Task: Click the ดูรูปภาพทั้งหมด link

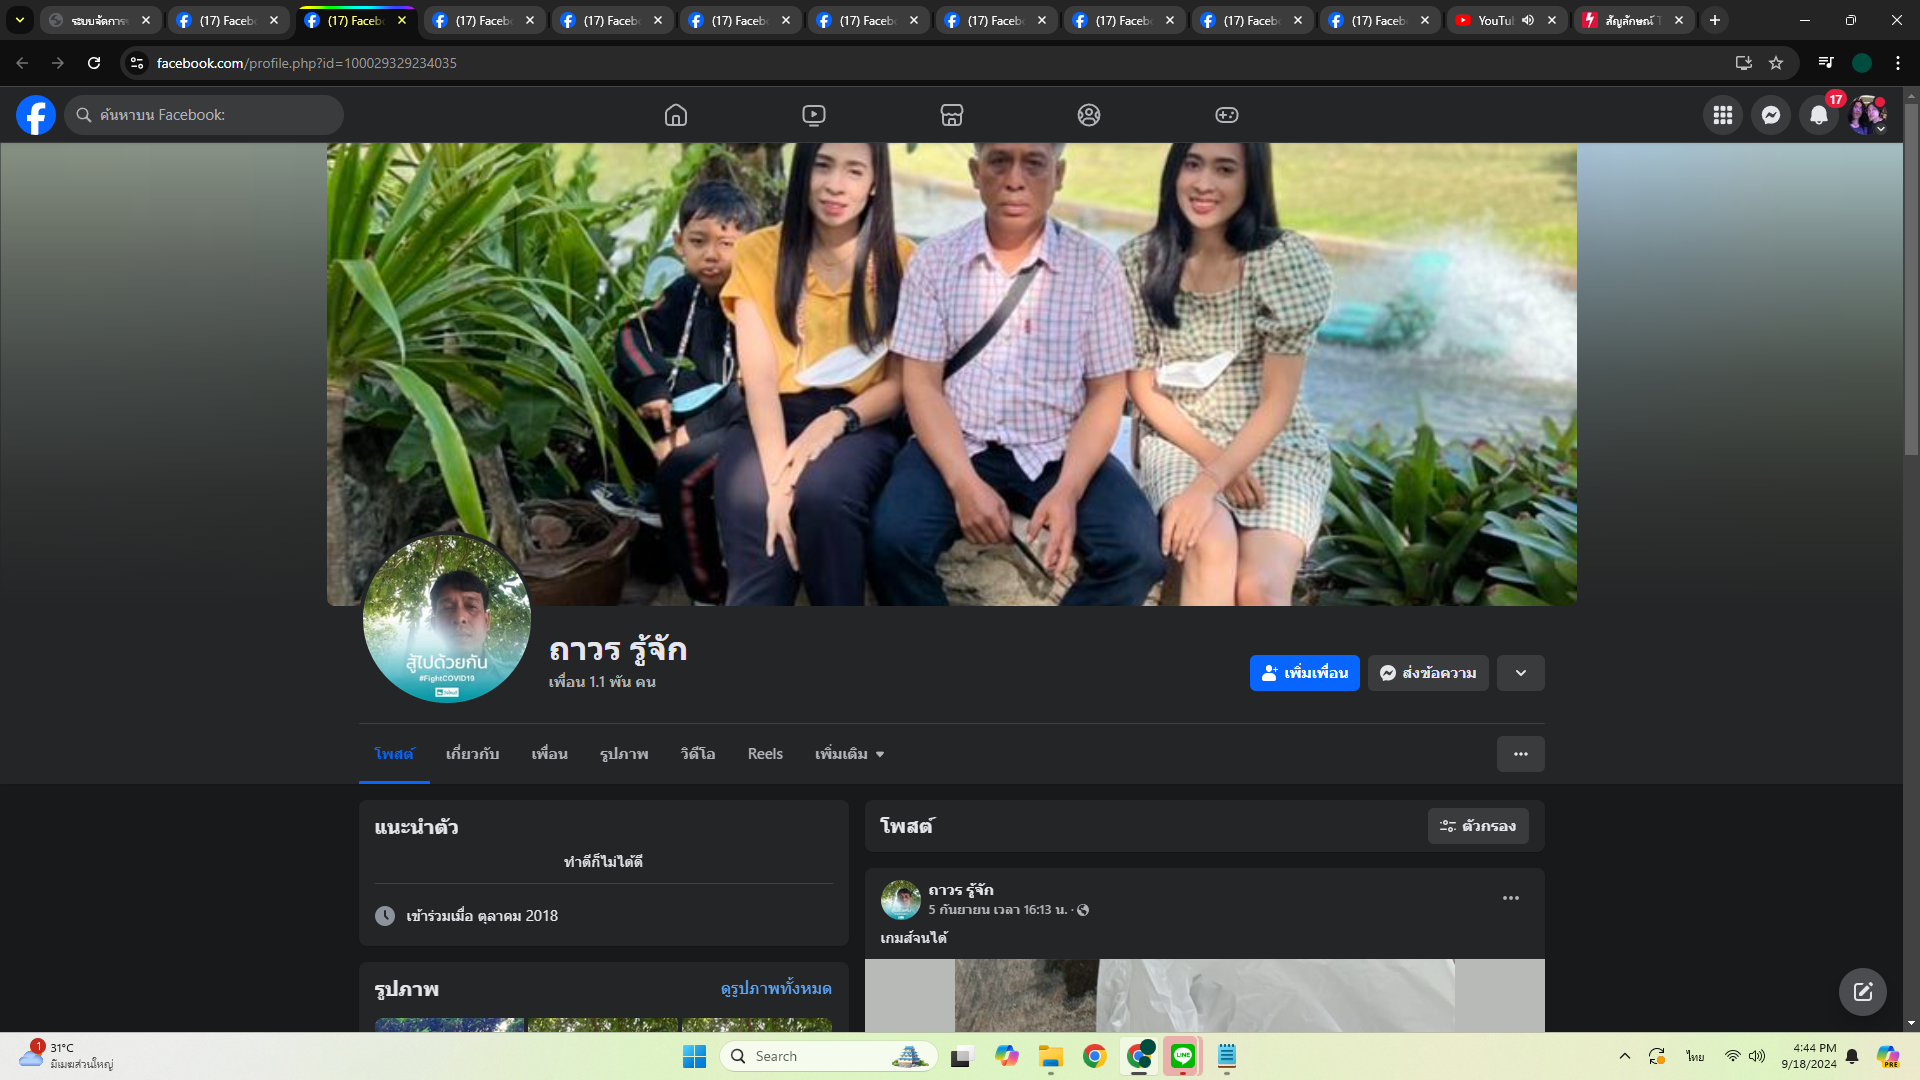Action: click(776, 988)
